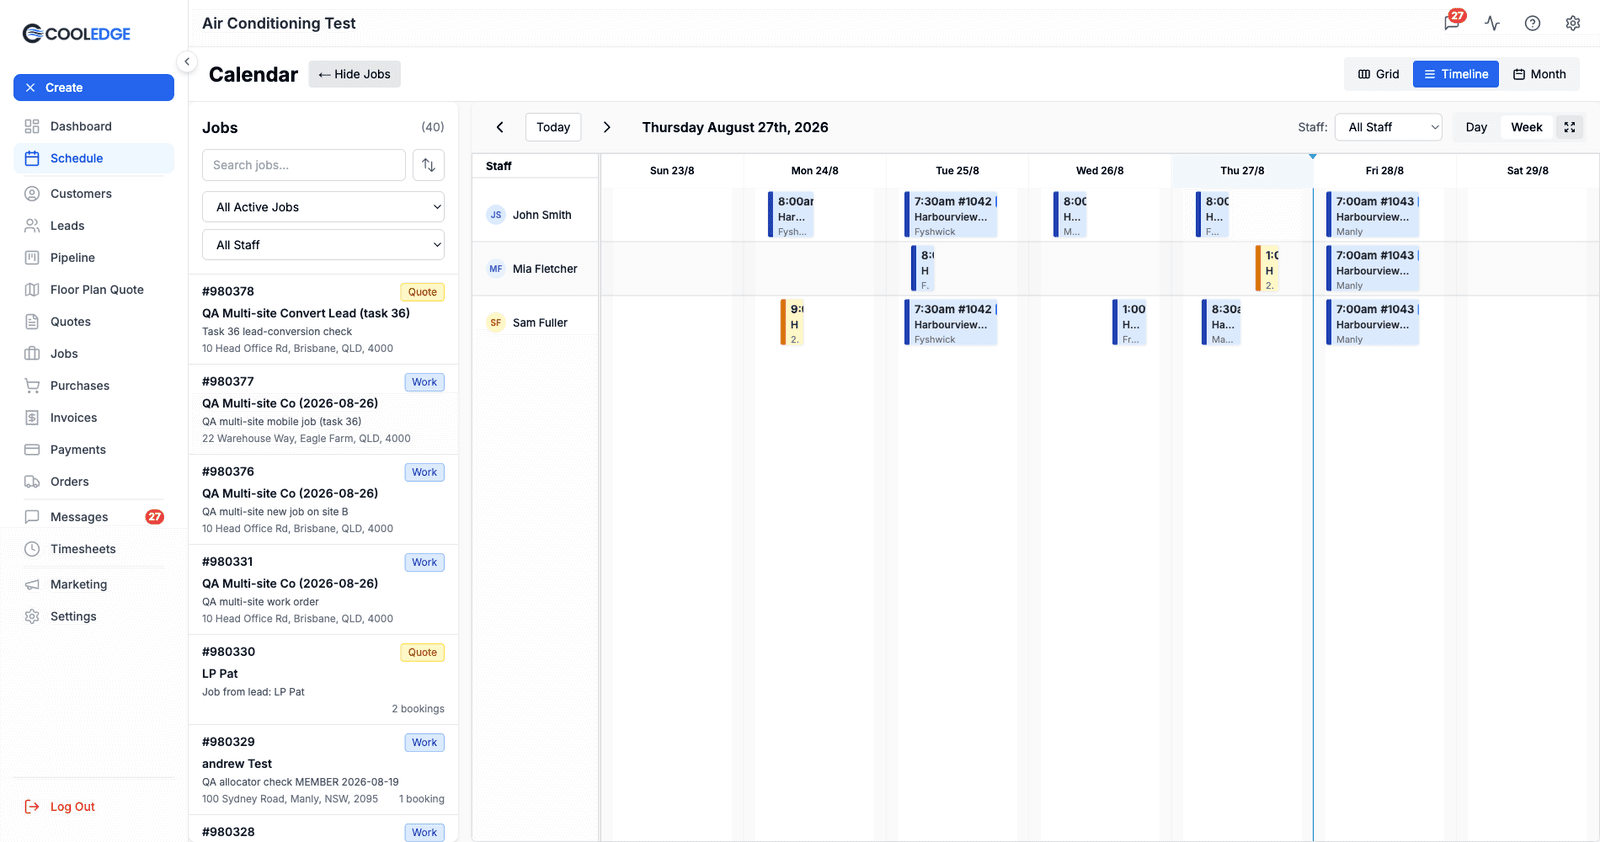Open the All Active Jobs dropdown

tap(323, 207)
